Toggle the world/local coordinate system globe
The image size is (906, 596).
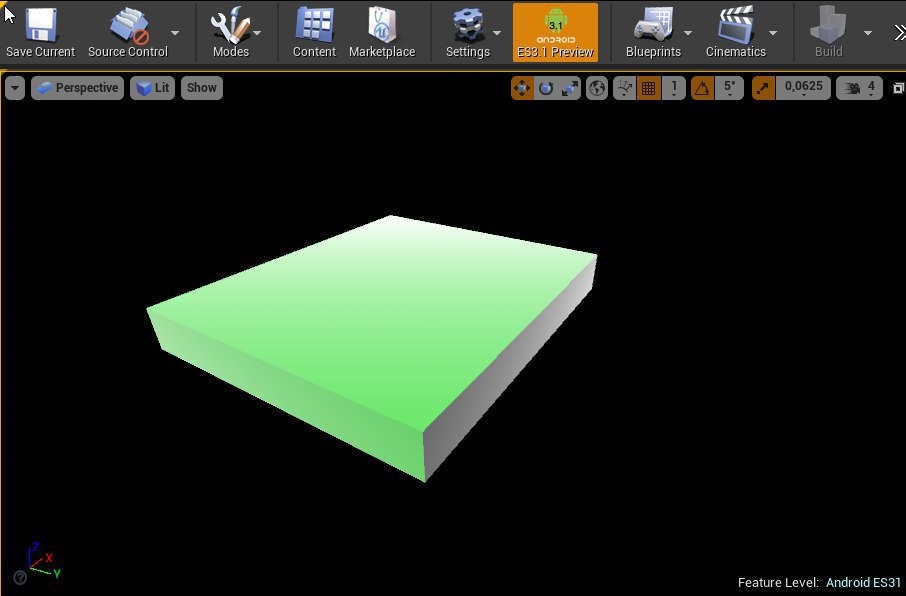click(597, 88)
